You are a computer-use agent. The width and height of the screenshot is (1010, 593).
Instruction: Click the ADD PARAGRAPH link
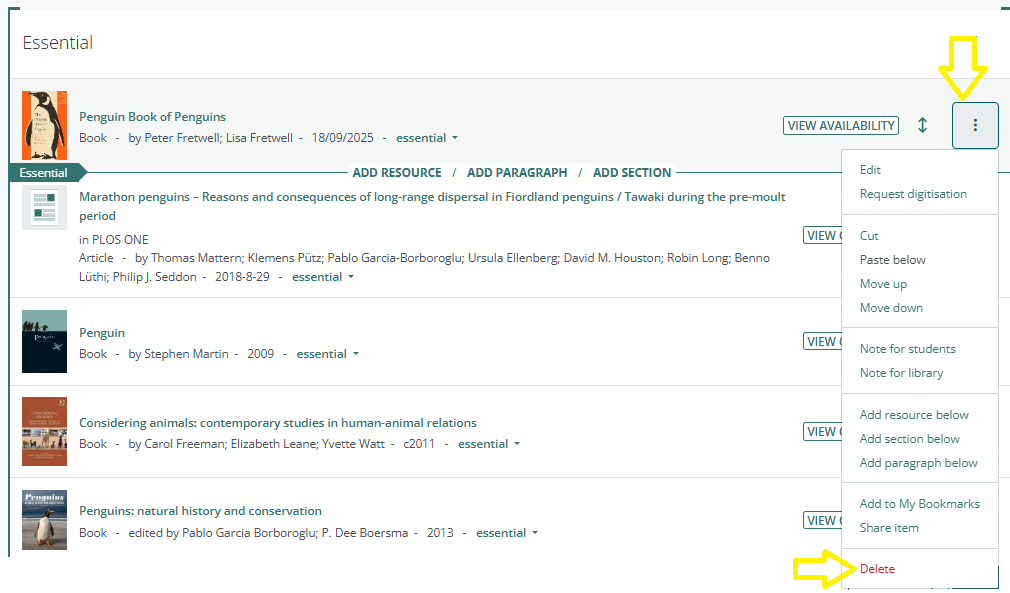[517, 172]
